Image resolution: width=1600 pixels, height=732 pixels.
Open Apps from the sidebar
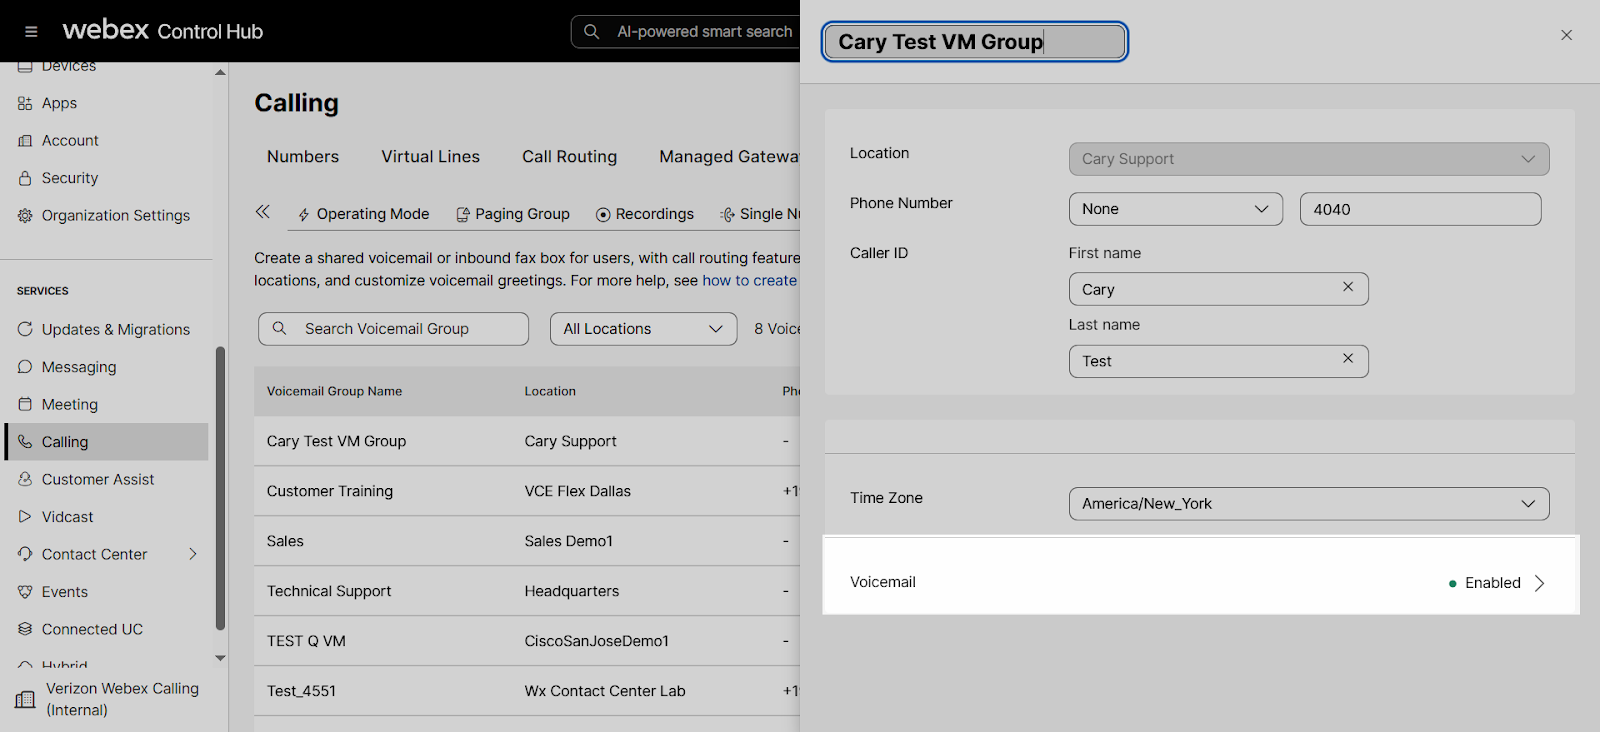[x=59, y=103]
